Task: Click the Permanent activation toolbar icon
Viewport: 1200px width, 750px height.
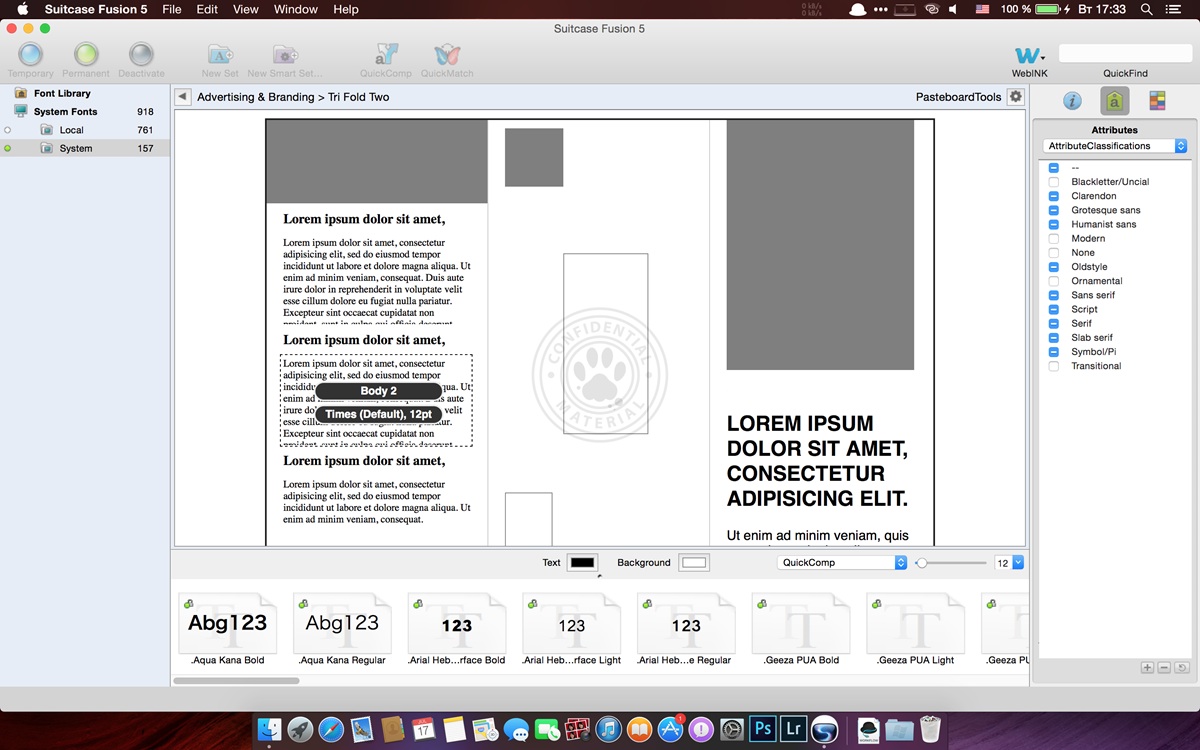Action: point(86,54)
